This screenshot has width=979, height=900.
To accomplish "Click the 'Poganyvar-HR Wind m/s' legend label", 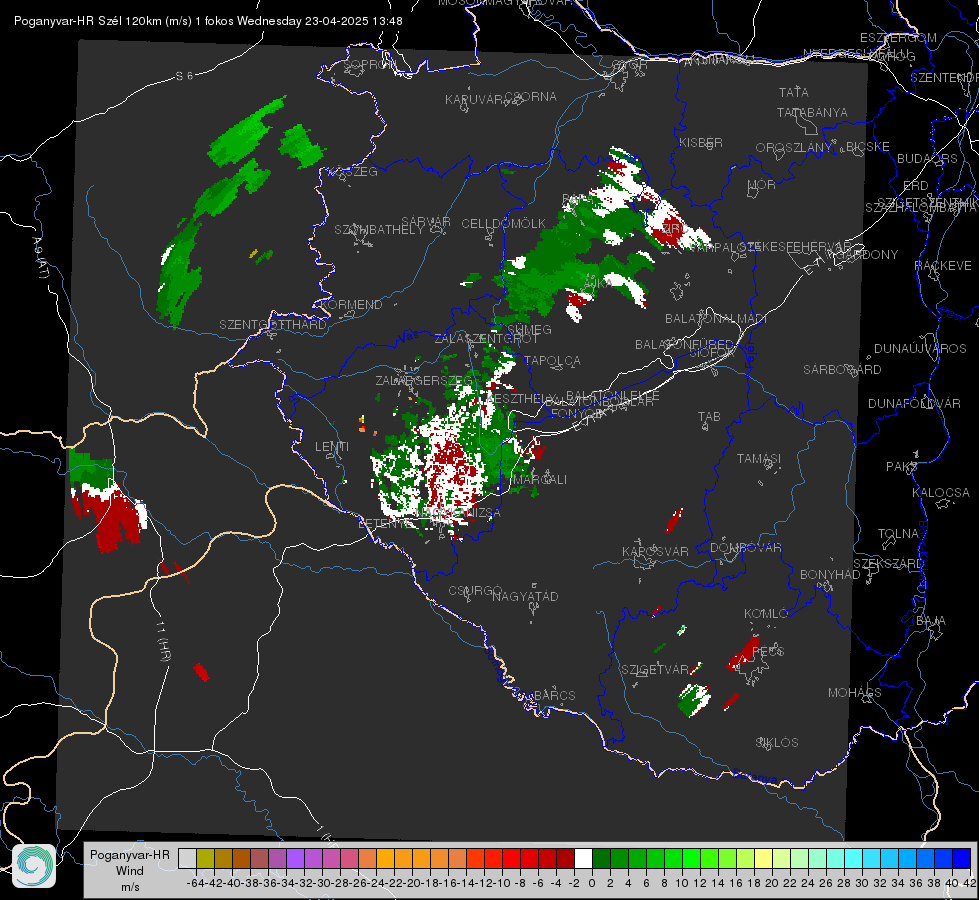I will click(x=130, y=871).
